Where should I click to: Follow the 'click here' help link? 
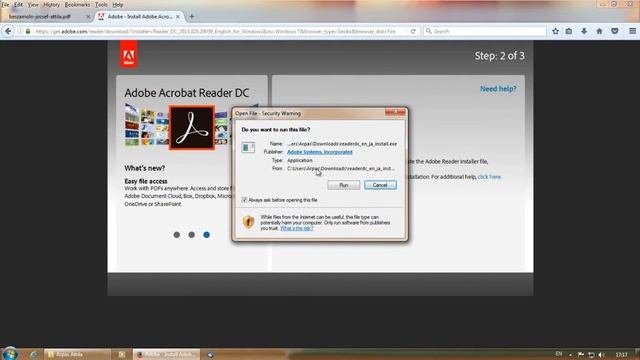(489, 177)
